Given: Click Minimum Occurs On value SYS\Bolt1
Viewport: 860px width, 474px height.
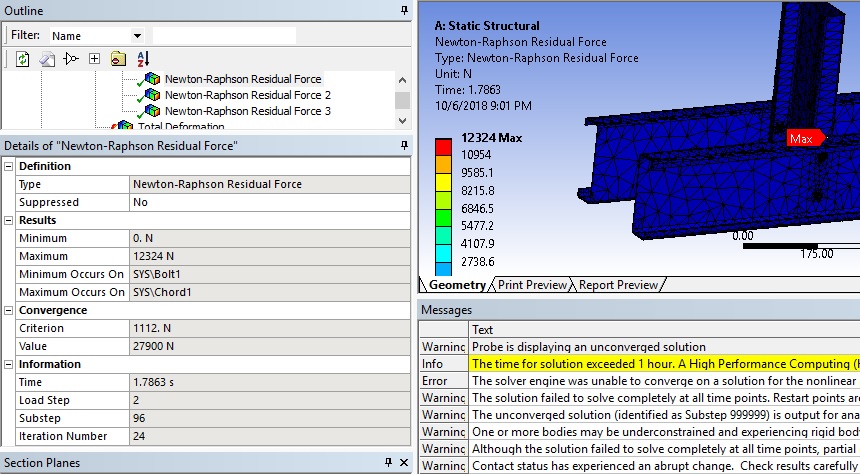Looking at the screenshot, I should pos(270,274).
